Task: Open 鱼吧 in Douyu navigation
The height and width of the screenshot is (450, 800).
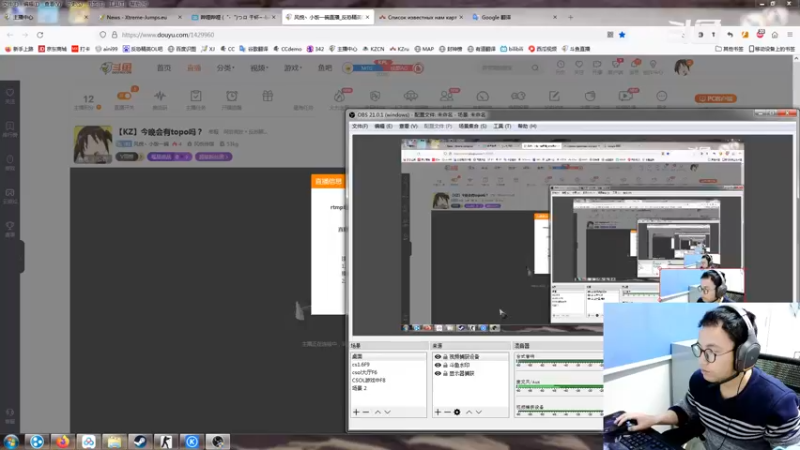Action: pyautogui.click(x=325, y=68)
